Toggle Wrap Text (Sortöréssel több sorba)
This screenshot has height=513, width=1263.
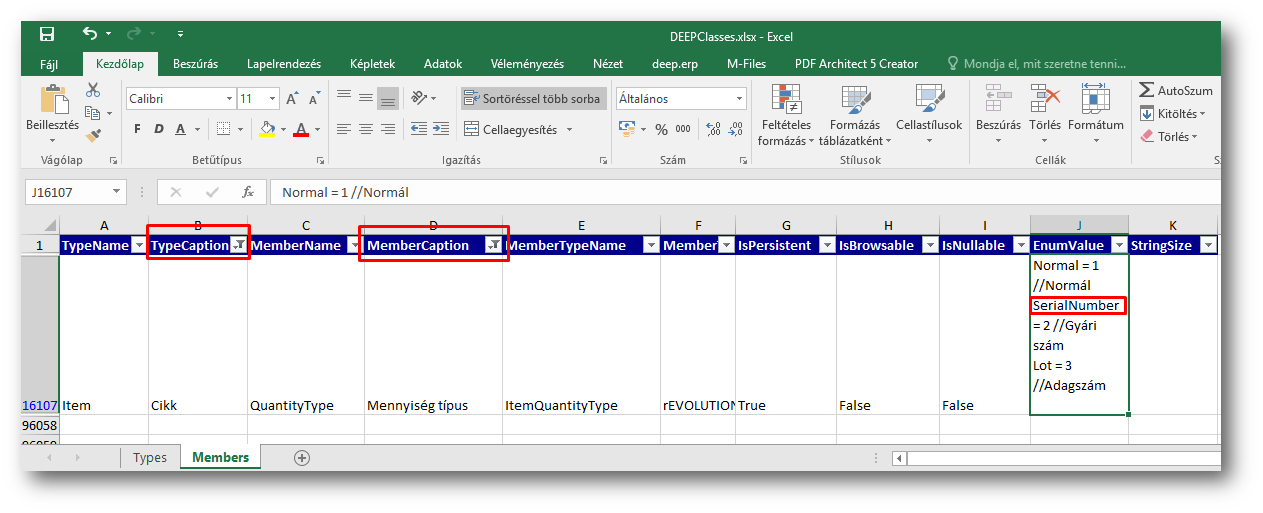coord(533,99)
